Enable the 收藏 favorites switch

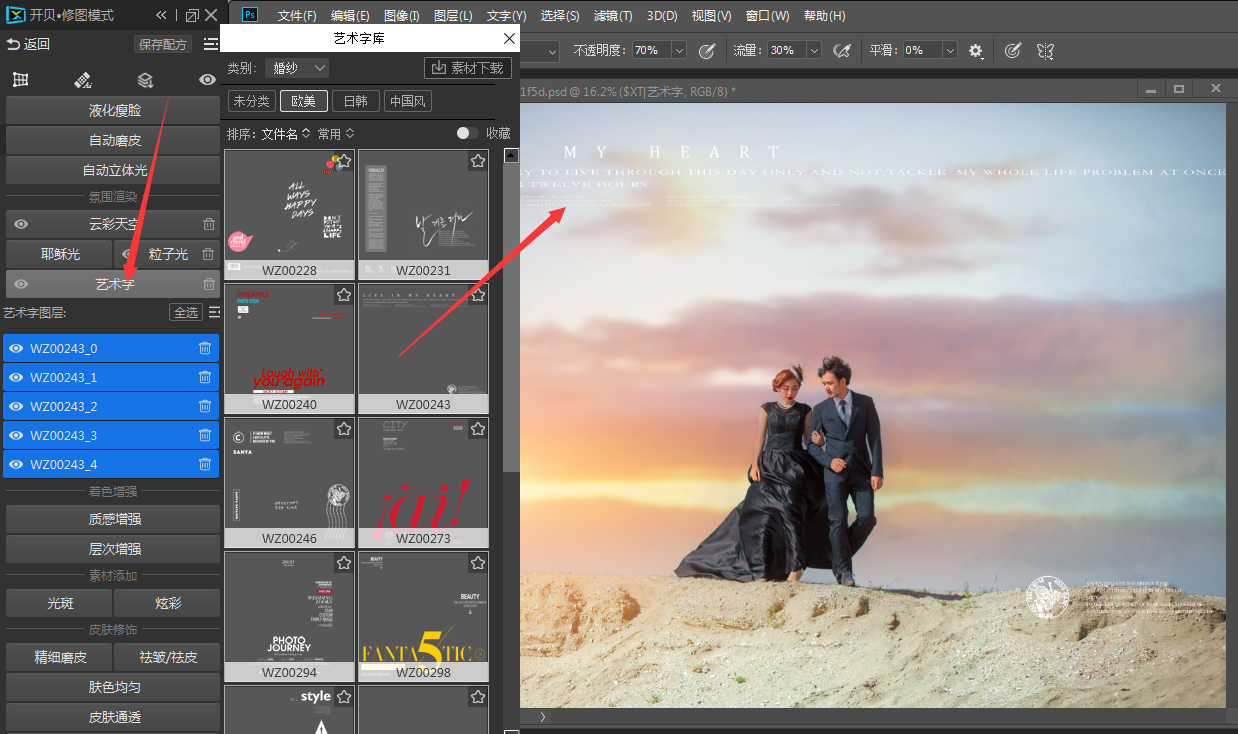(x=466, y=133)
